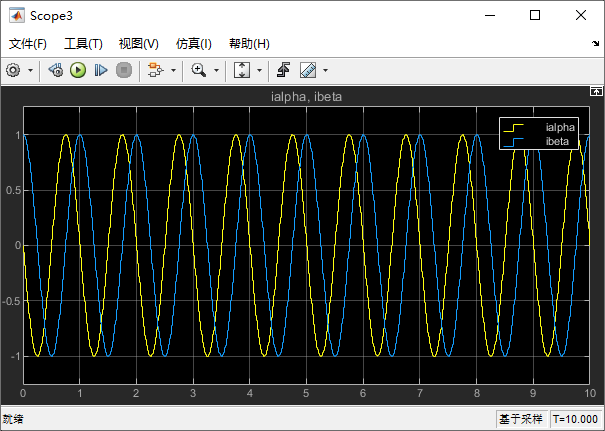
Task: Click the y-axis label -0.5
Action: (11, 301)
